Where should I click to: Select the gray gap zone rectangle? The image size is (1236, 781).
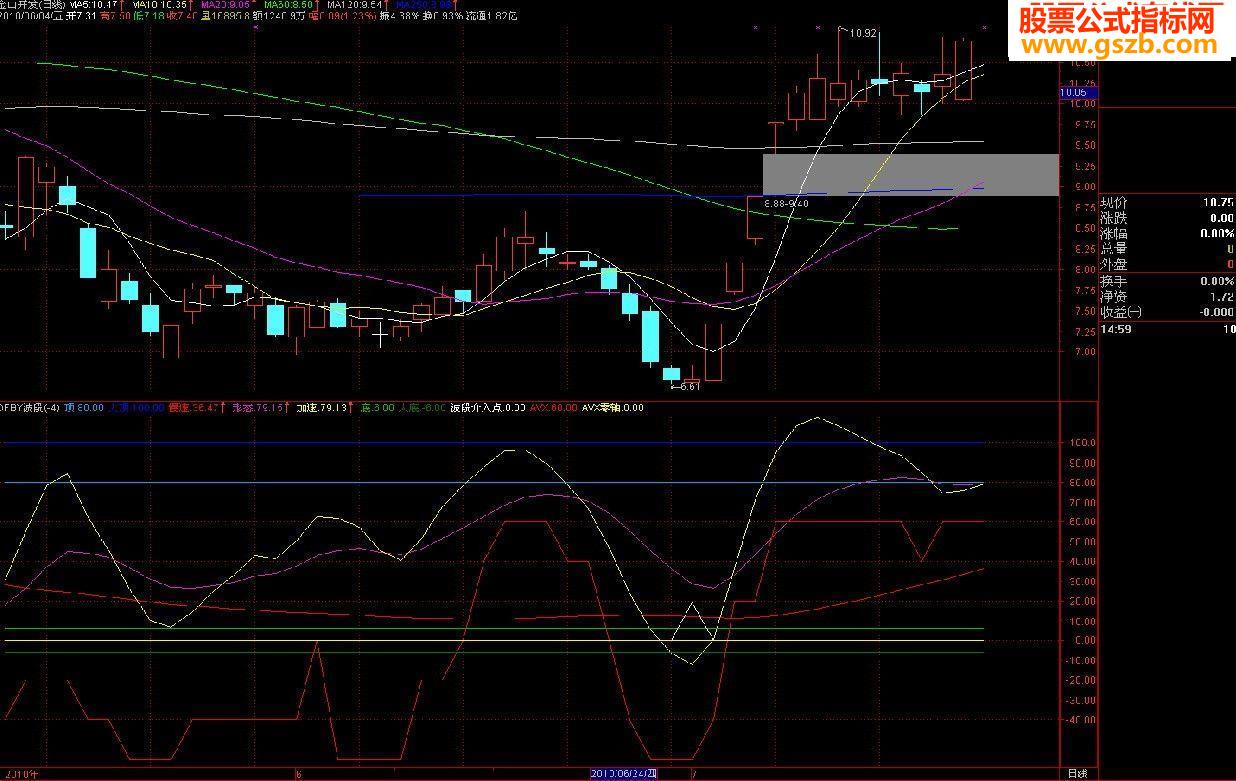(910, 175)
